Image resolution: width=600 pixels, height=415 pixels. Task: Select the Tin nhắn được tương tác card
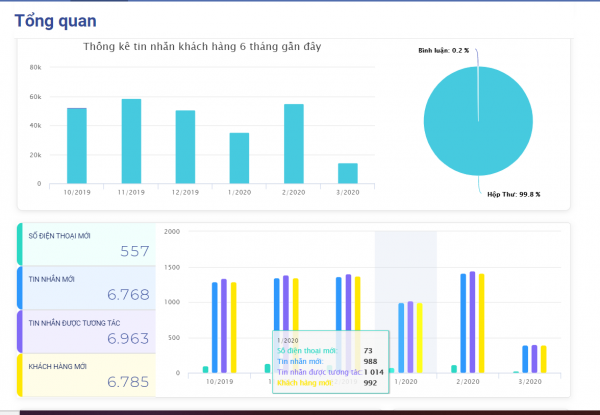point(86,331)
